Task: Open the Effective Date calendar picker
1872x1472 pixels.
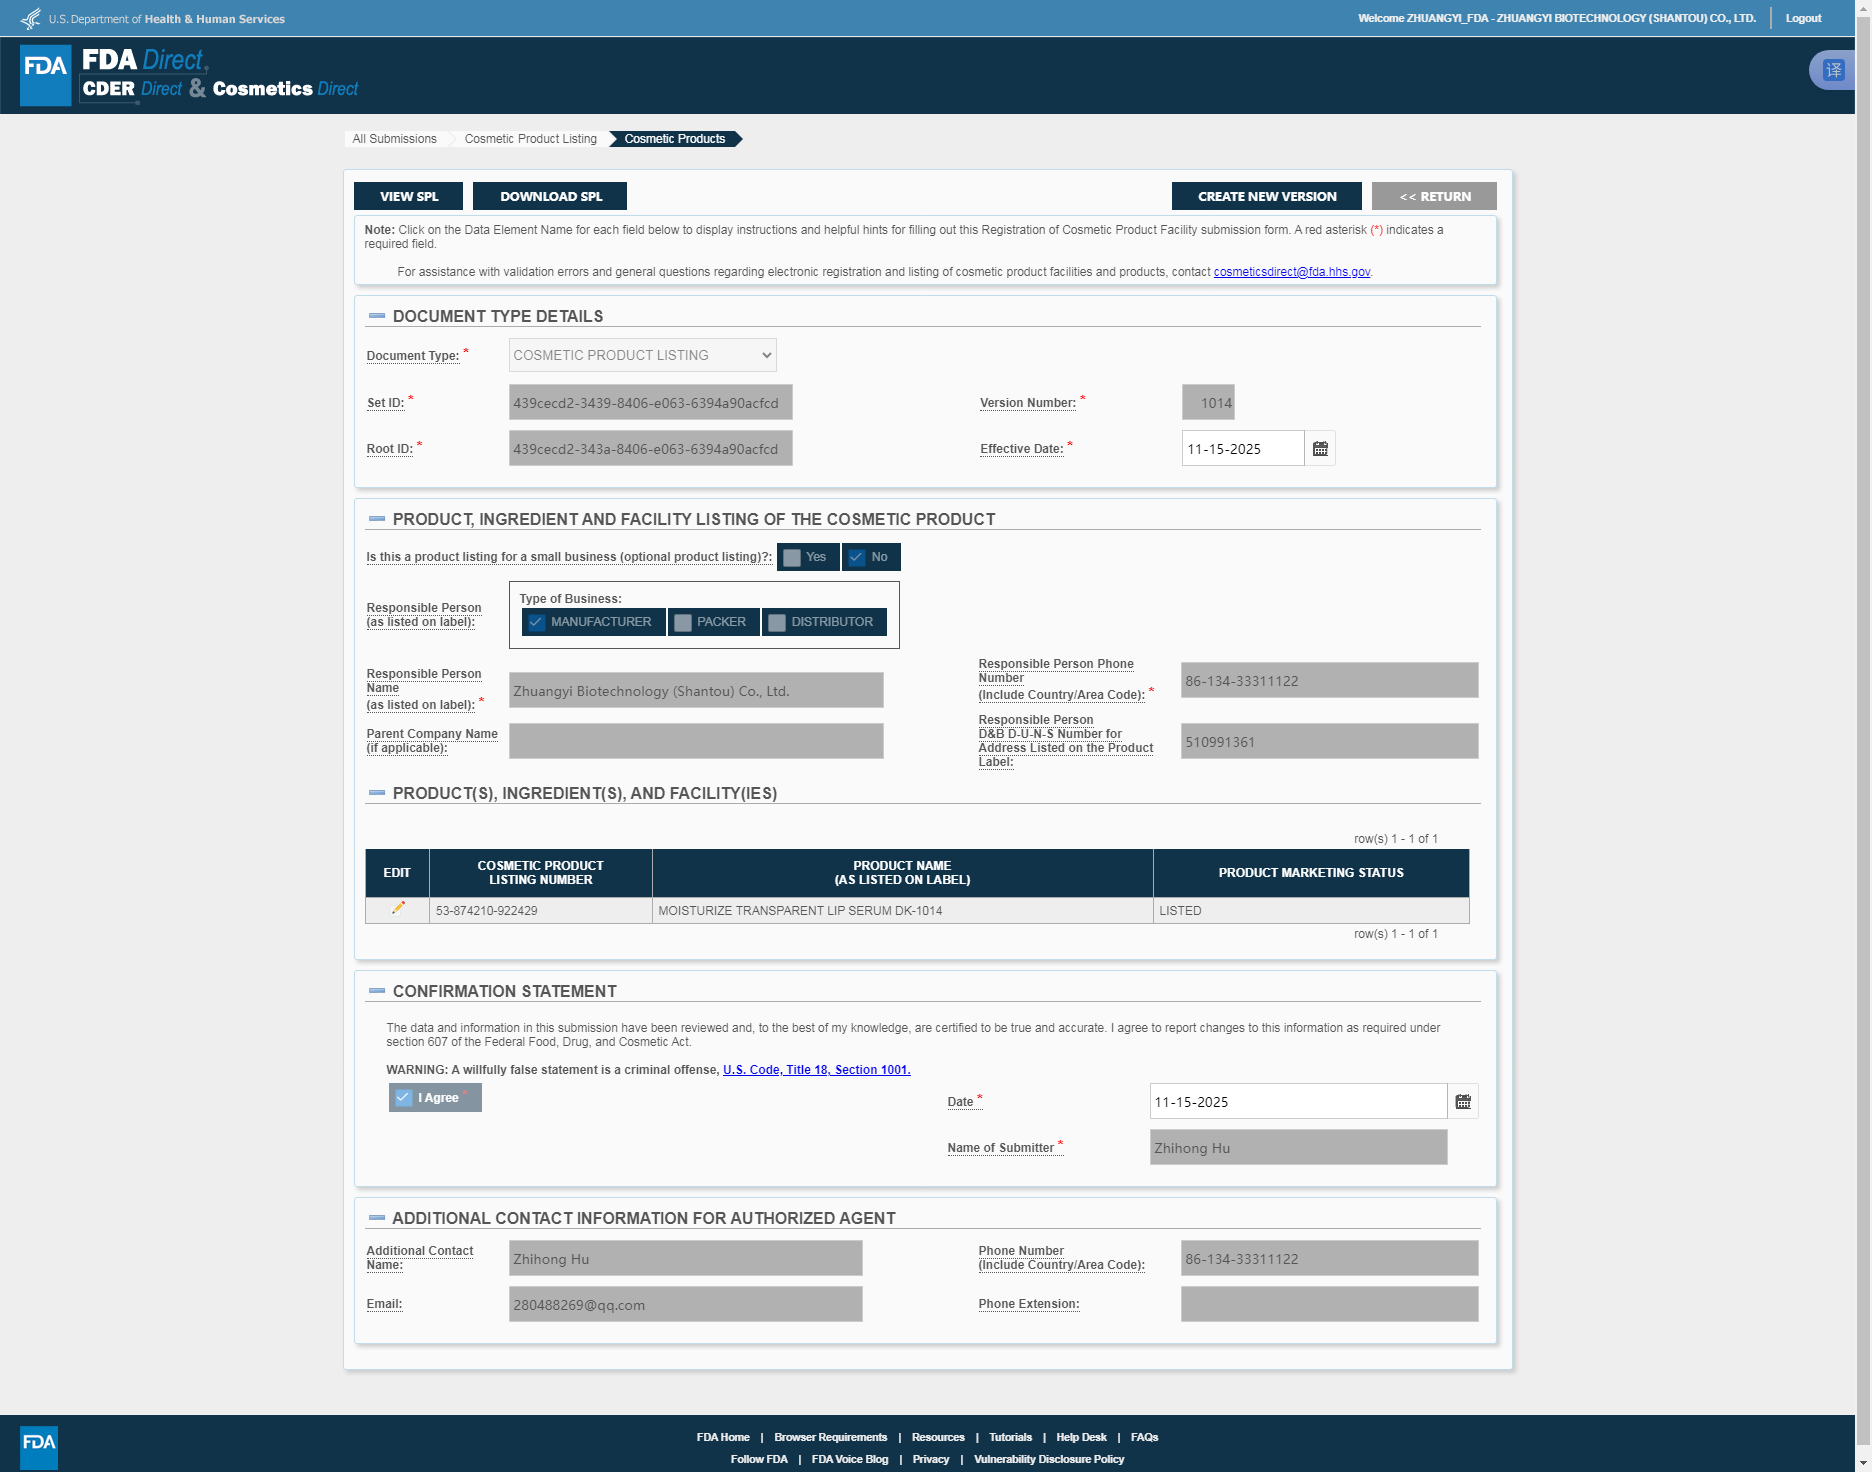Action: tap(1320, 449)
